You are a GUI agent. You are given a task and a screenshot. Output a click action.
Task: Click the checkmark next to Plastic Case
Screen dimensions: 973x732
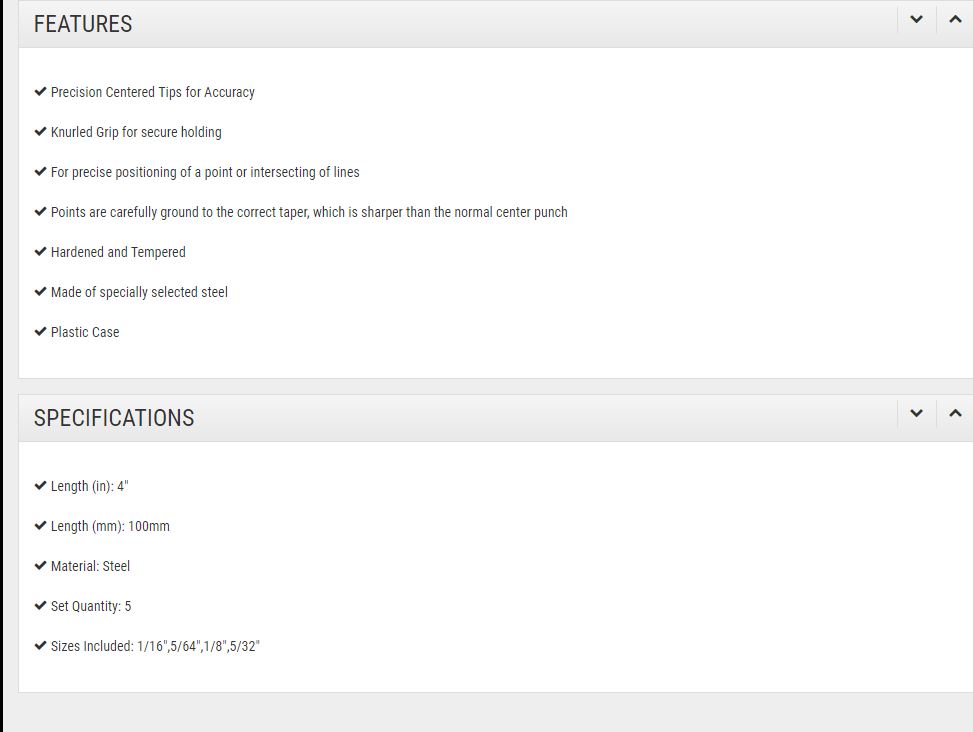tap(41, 332)
